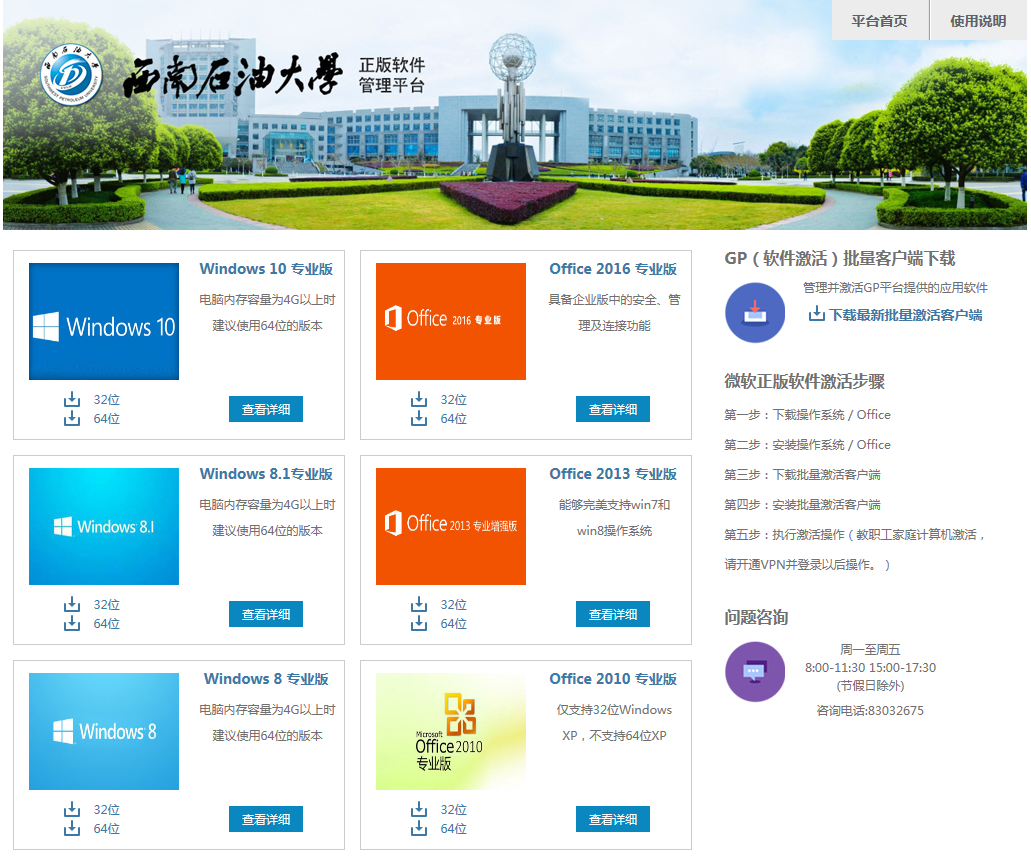Image resolution: width=1031 pixels, height=857 pixels.
Task: Open Windows 10 专业版 title link
Action: (x=266, y=269)
